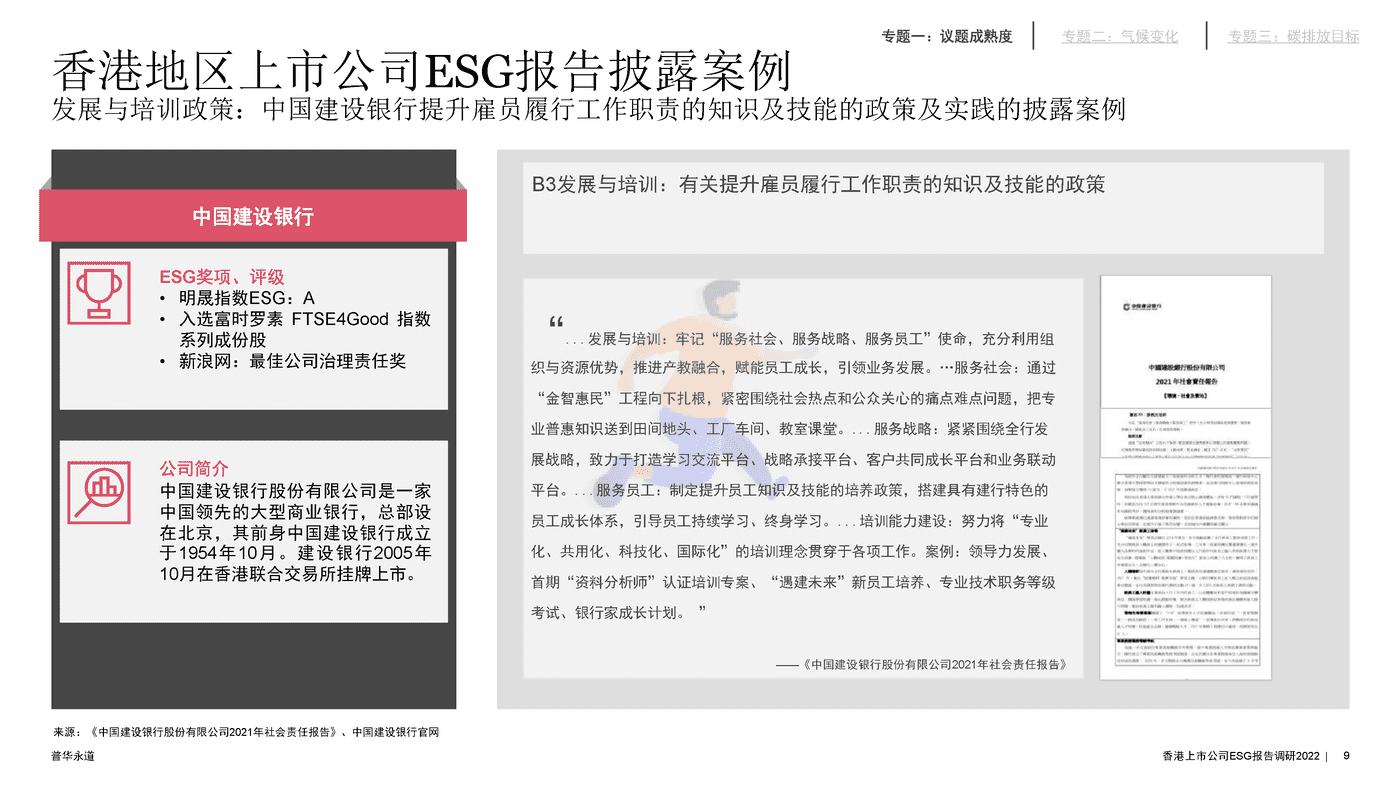This screenshot has width=1400, height=788.
Task: Go to 专题三：碳排放目标 link
Action: point(1293,37)
